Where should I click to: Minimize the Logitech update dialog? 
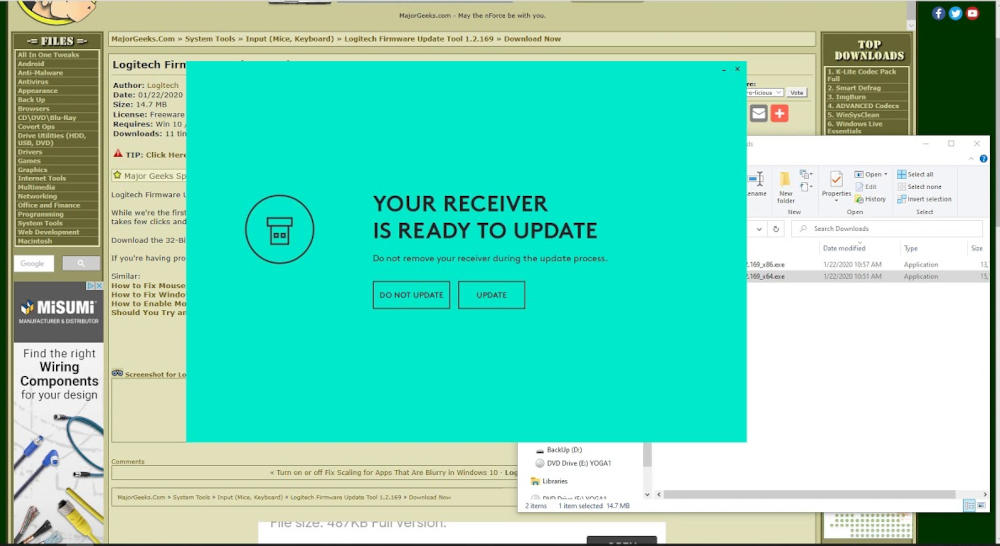[724, 69]
